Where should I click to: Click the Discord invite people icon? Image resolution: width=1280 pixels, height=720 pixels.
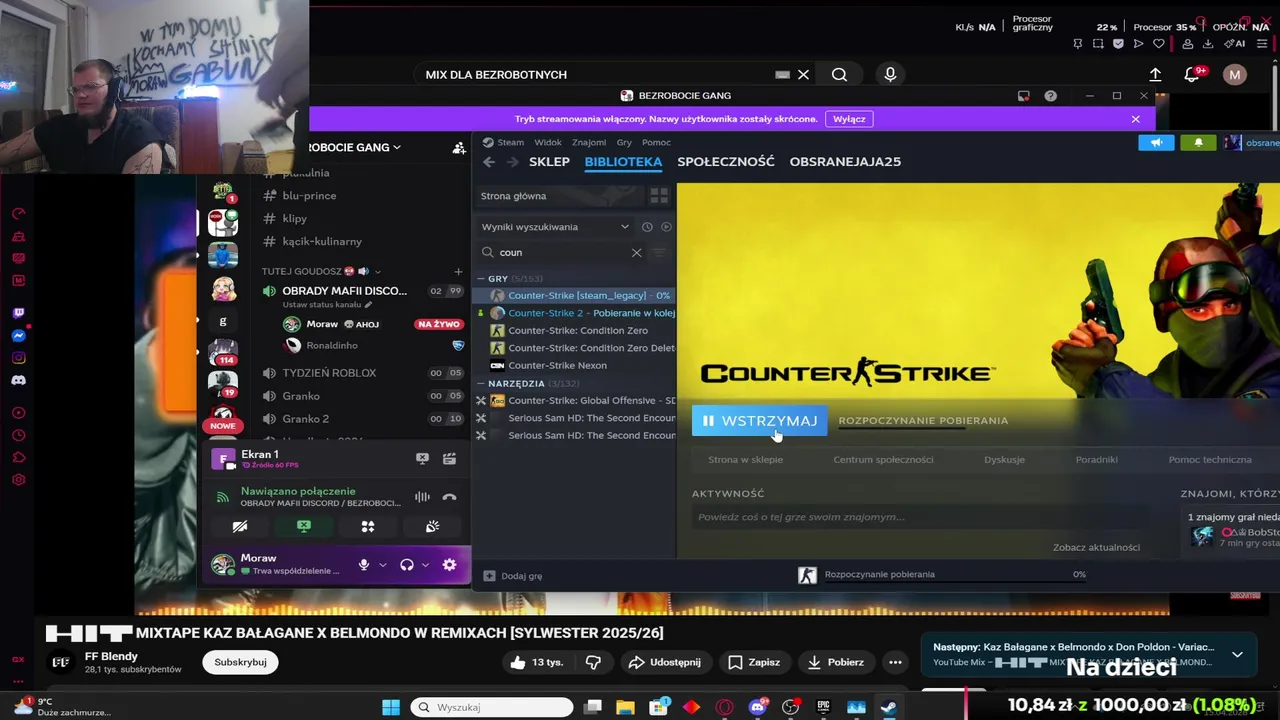[x=459, y=148]
